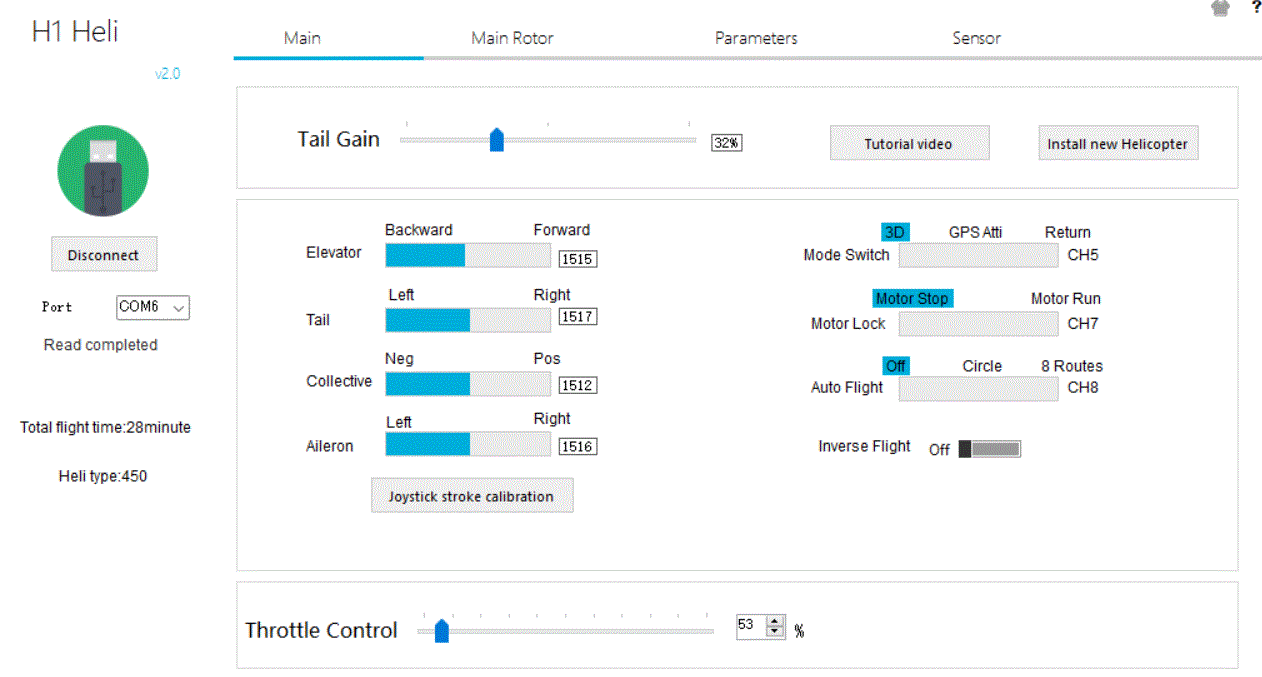Click the green USB connection icon
The width and height of the screenshot is (1262, 677).
(x=103, y=171)
